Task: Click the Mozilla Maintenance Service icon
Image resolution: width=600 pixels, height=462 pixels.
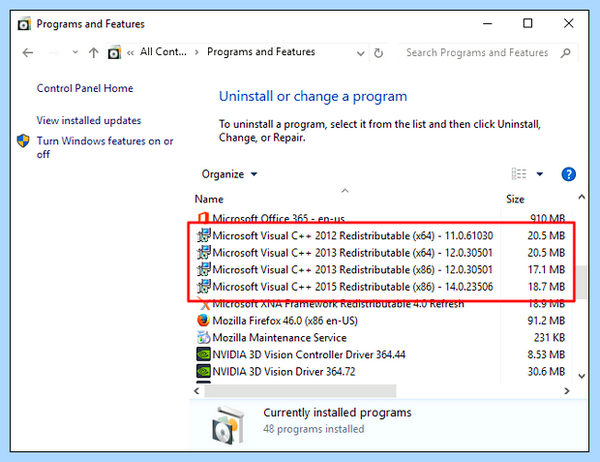Action: [x=203, y=337]
